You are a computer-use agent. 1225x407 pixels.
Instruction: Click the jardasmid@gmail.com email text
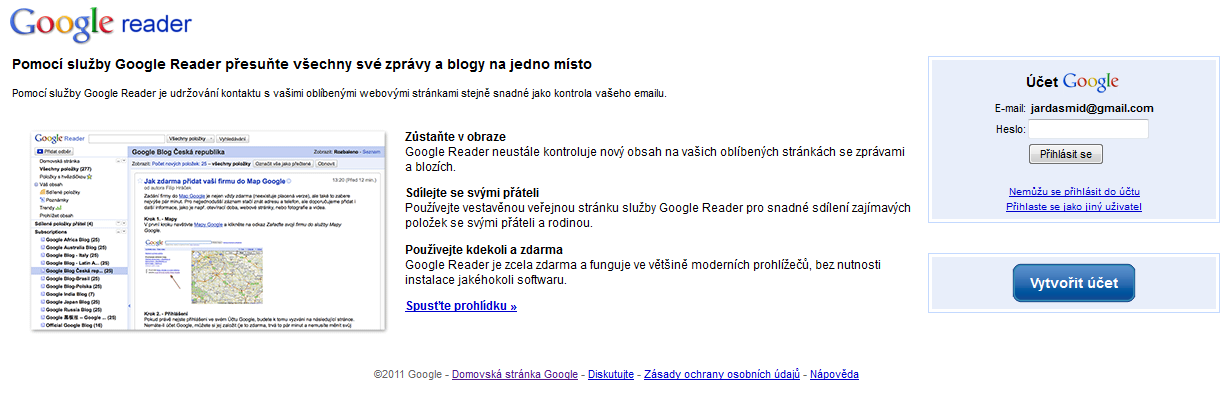point(1092,108)
